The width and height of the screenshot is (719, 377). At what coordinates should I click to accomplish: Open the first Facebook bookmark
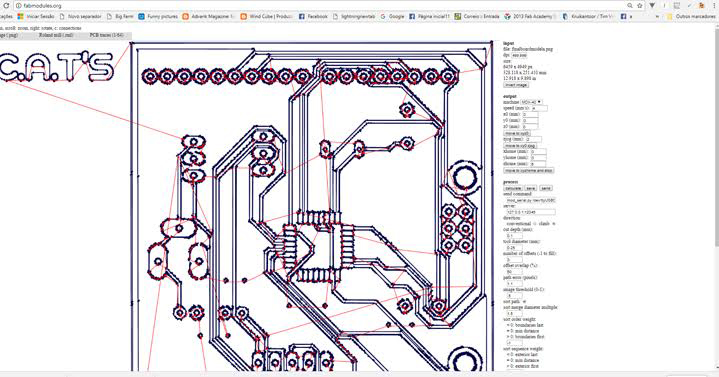click(x=313, y=16)
